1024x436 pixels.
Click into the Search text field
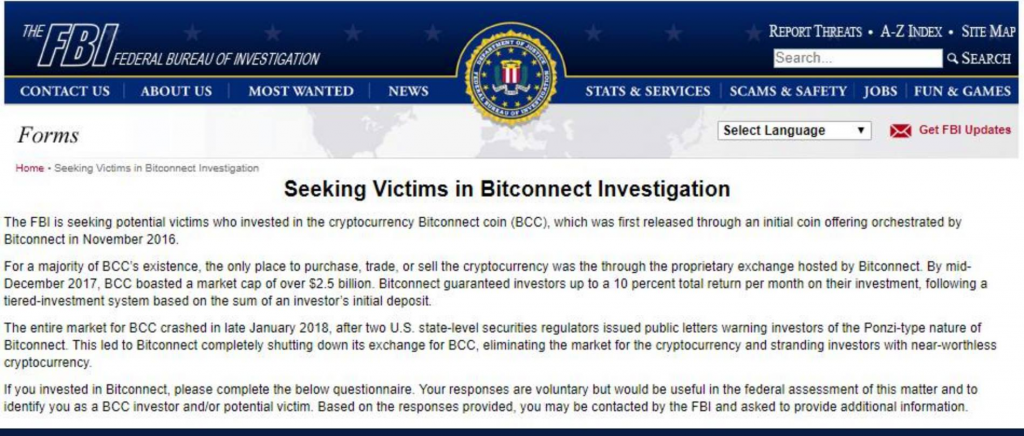[x=857, y=58]
